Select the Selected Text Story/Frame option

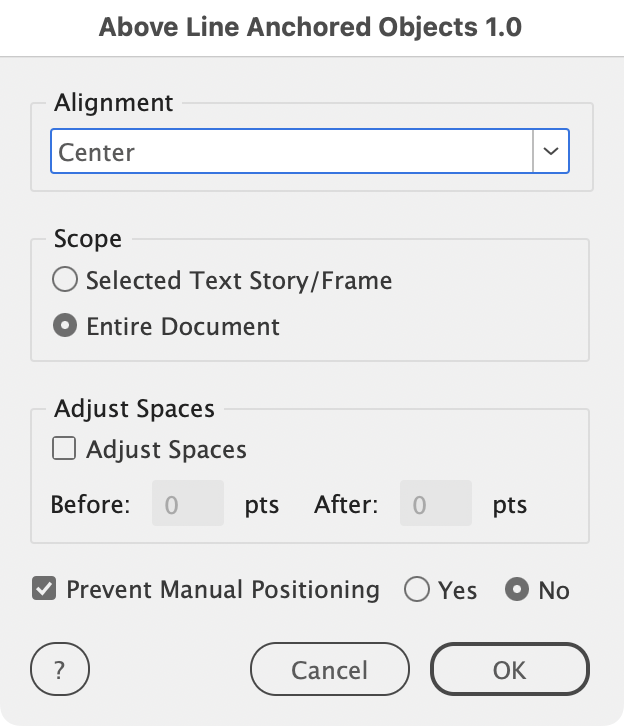pyautogui.click(x=65, y=281)
